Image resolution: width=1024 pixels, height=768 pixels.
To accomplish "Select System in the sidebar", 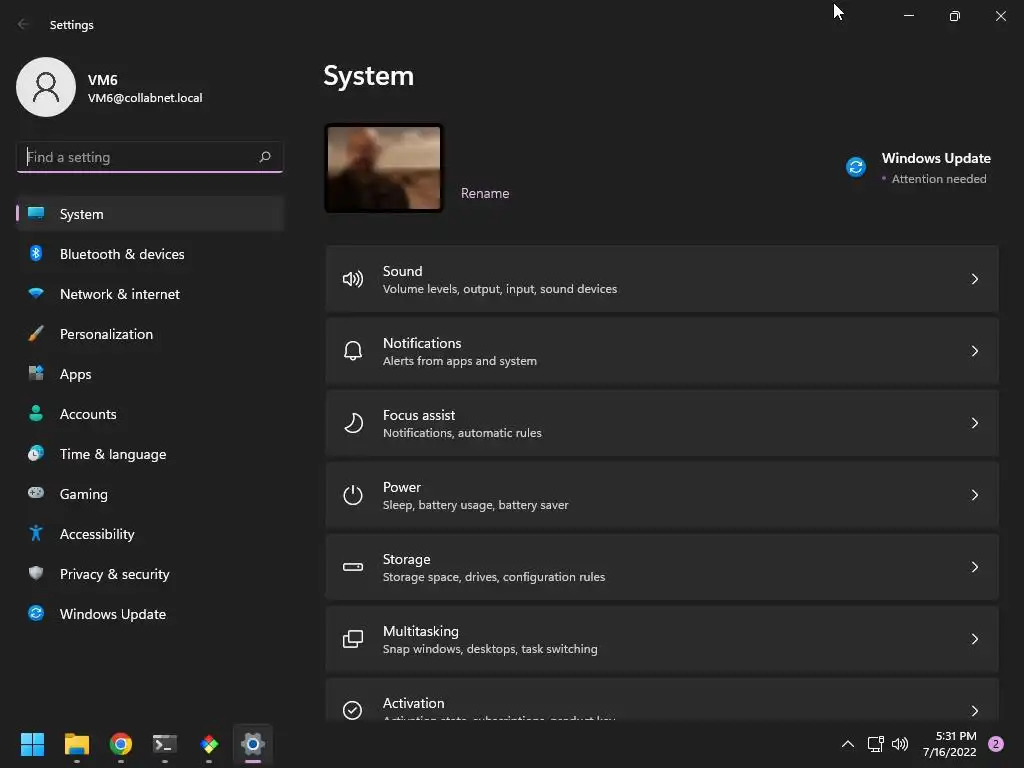I will pyautogui.click(x=150, y=214).
